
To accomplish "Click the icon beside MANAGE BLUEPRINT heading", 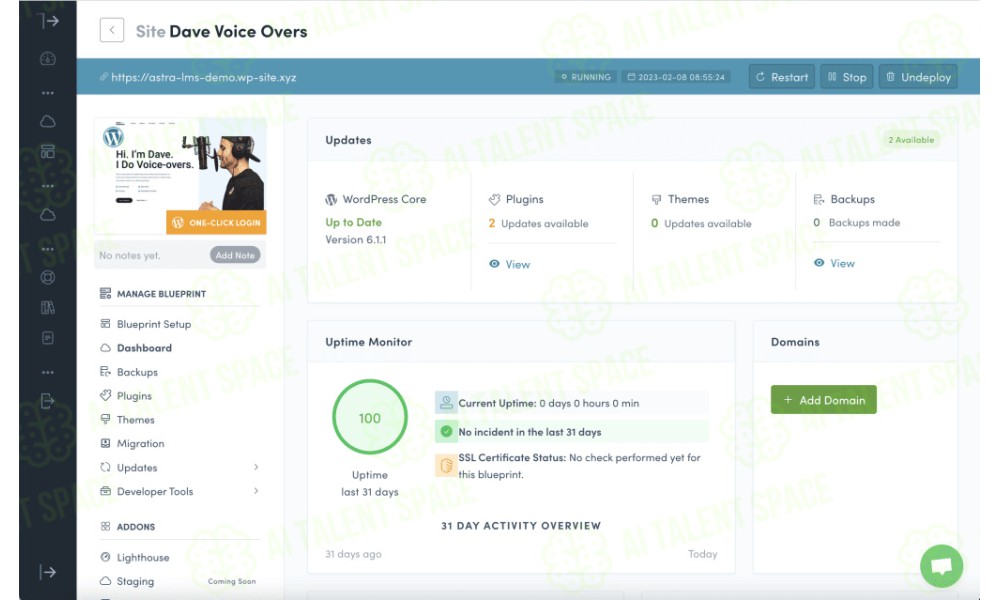I will pos(105,293).
